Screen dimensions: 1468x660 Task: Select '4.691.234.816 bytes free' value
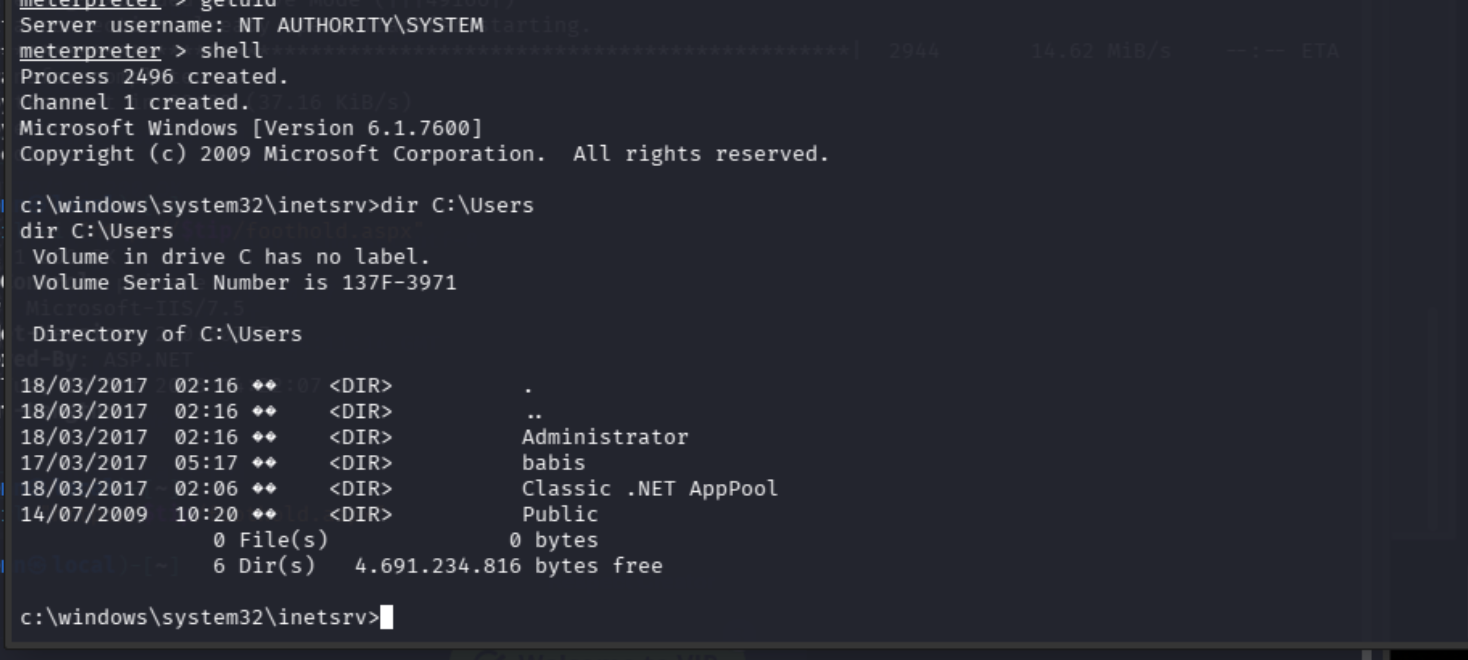(x=509, y=566)
